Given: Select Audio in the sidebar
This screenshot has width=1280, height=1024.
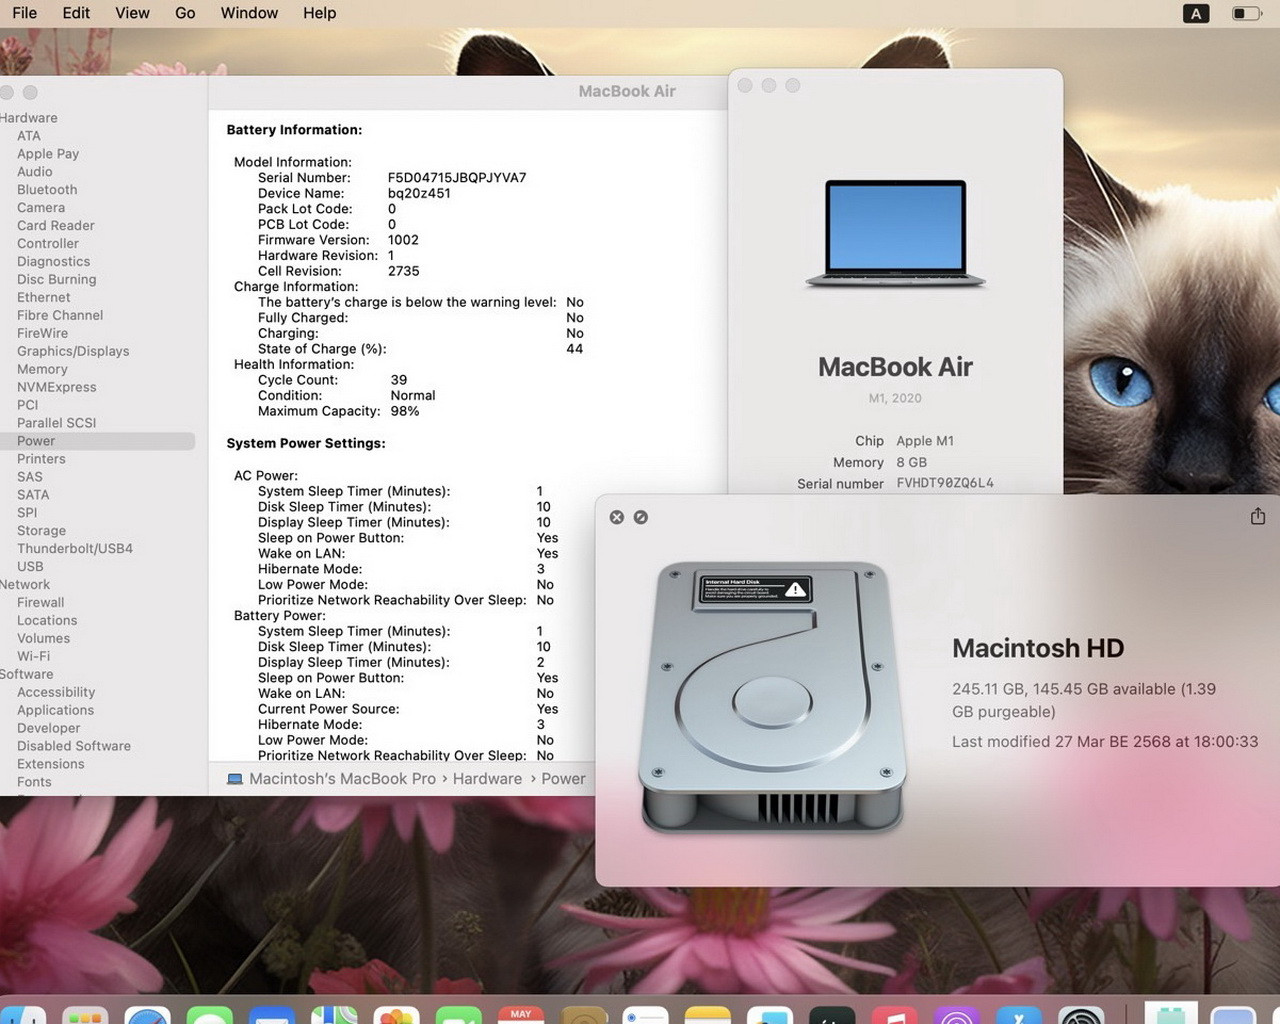Looking at the screenshot, I should (35, 172).
